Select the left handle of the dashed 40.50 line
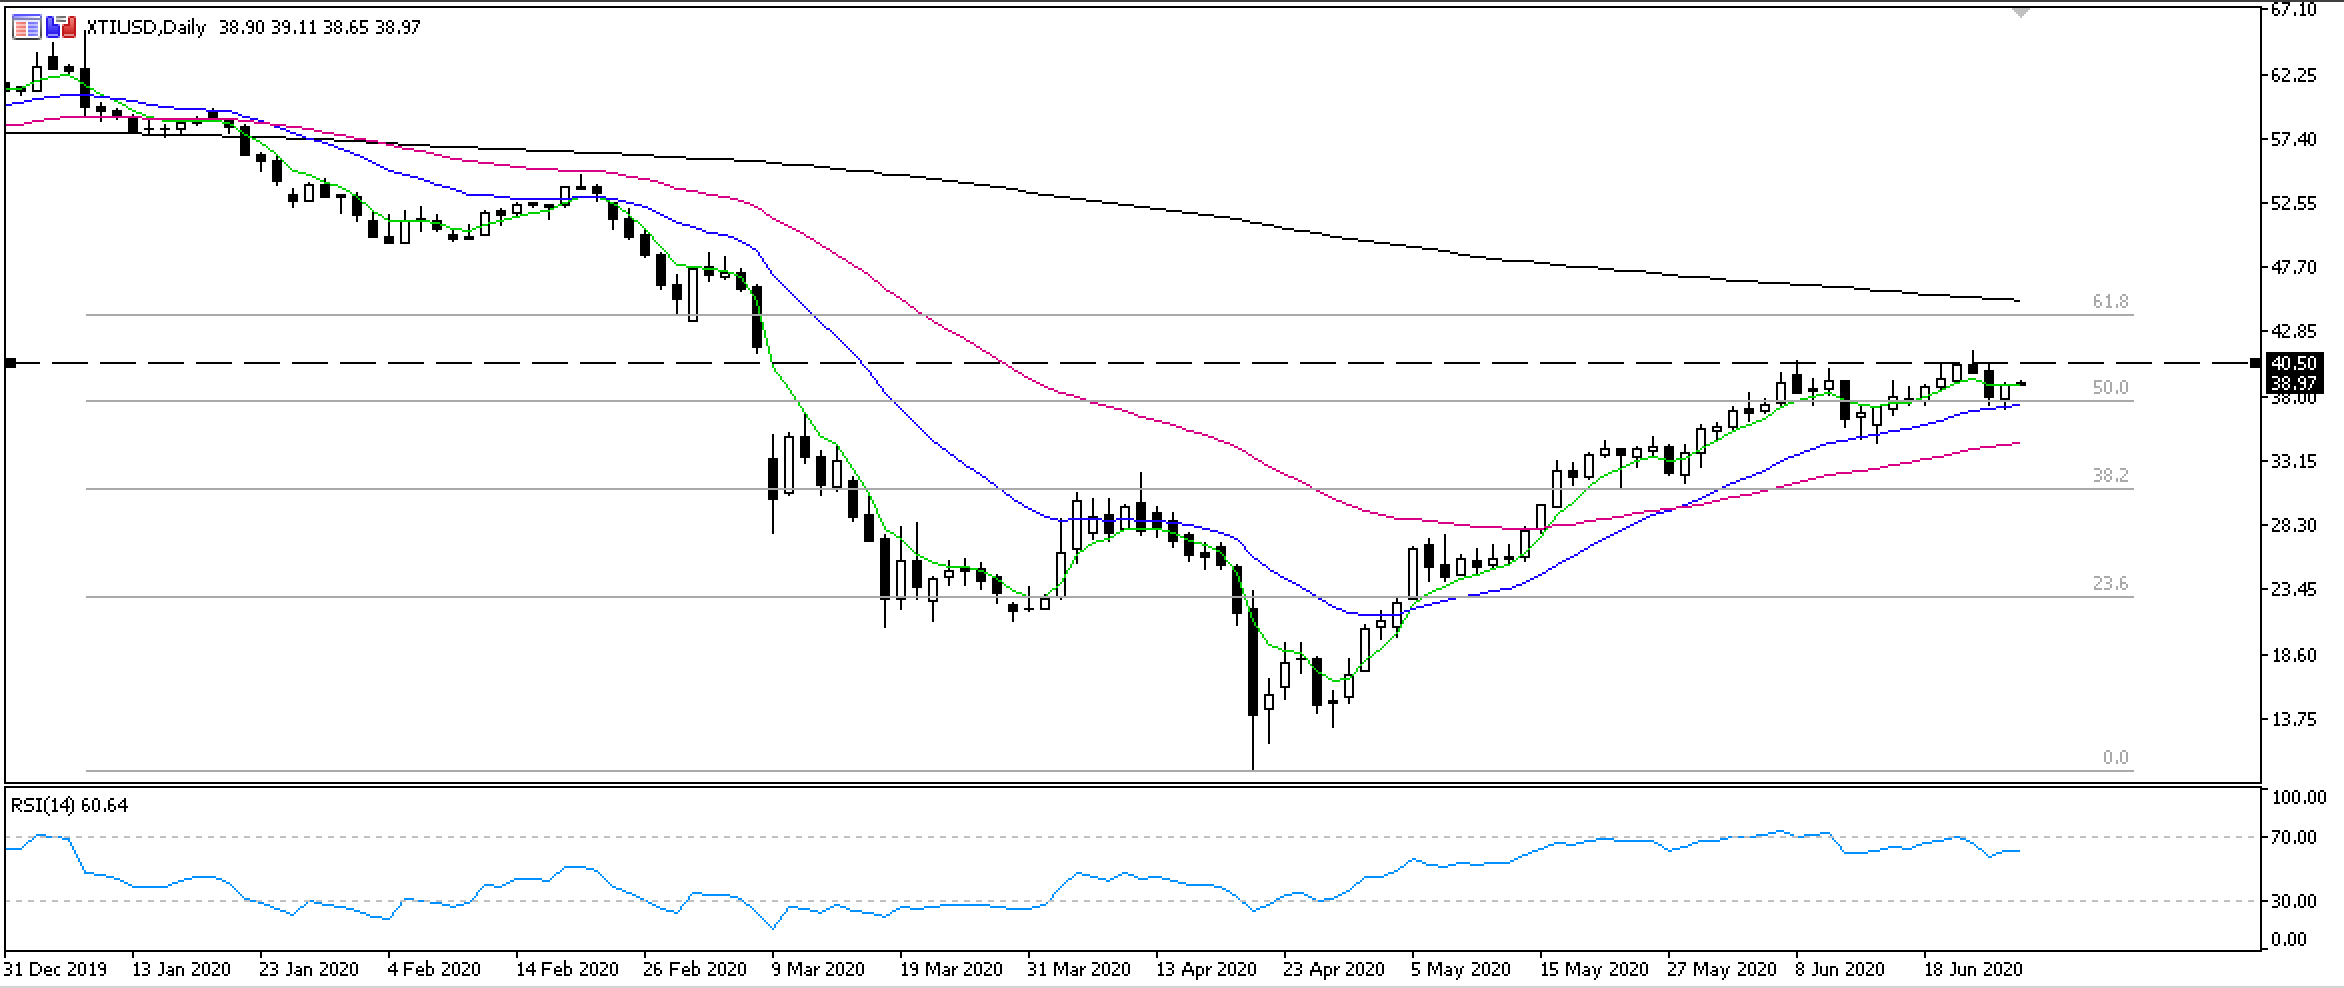 (x=10, y=363)
